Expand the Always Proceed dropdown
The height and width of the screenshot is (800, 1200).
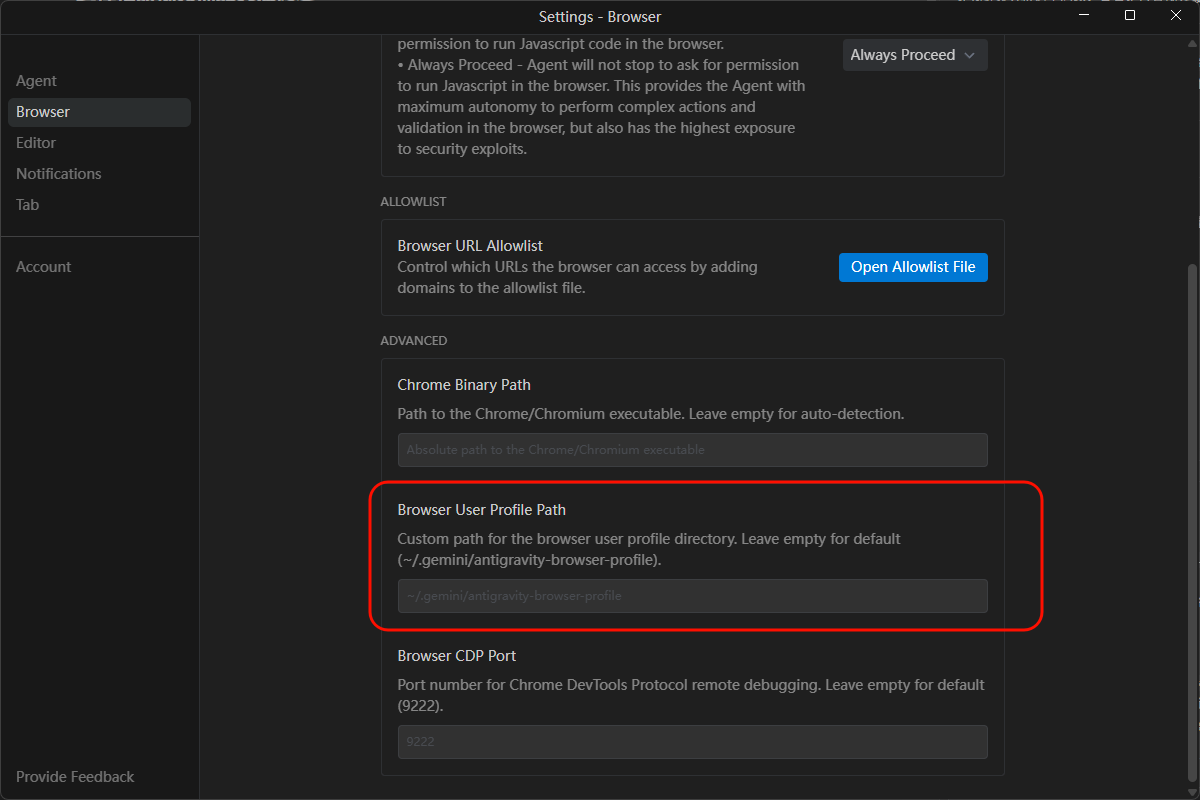915,55
